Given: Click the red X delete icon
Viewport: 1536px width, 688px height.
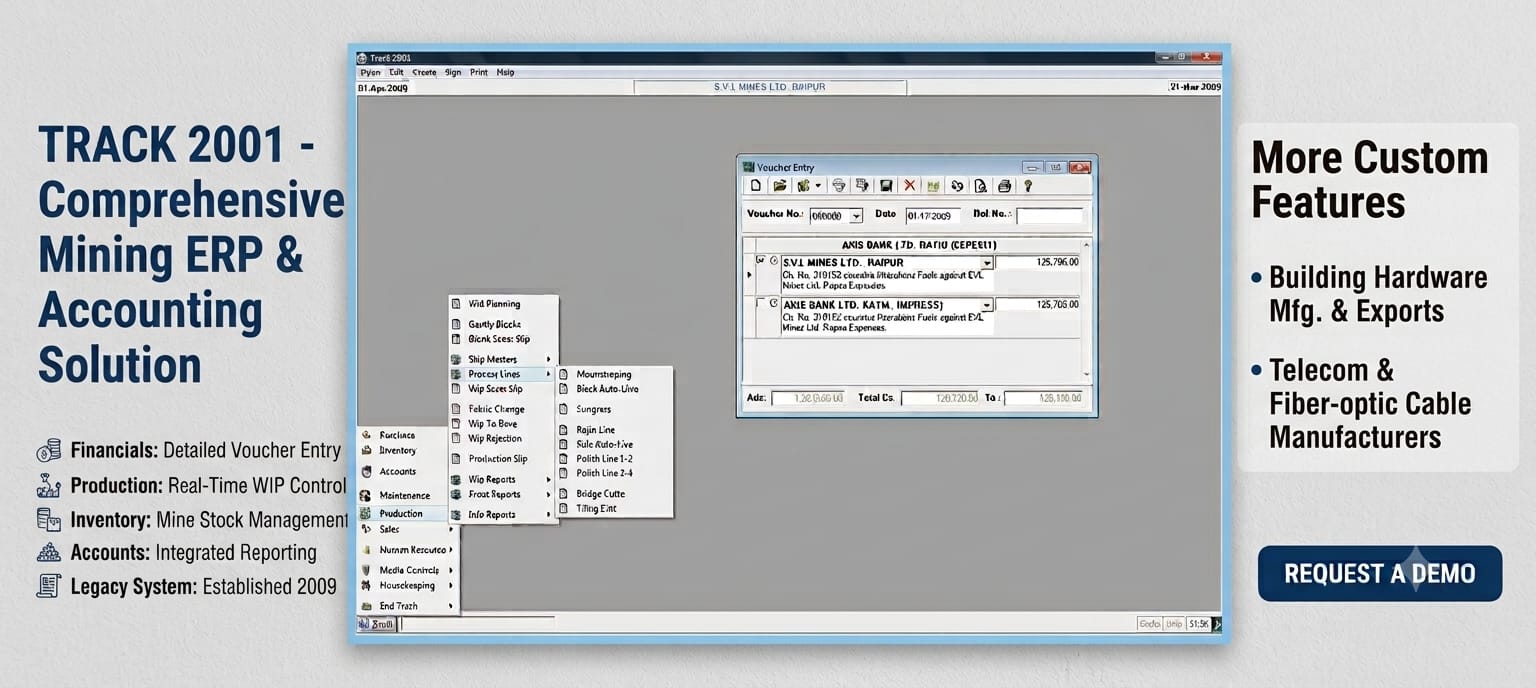Looking at the screenshot, I should coord(910,185).
